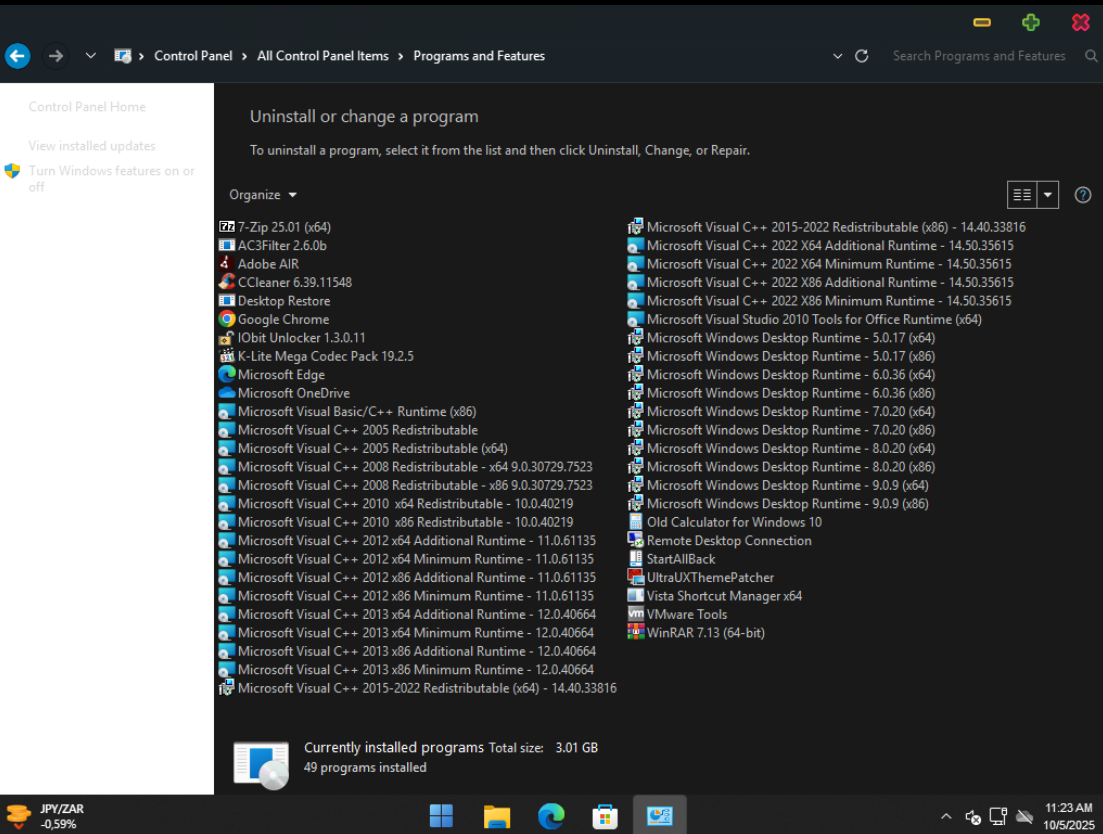Click the 7-Zip program icon
This screenshot has height=834, width=1103.
227,227
